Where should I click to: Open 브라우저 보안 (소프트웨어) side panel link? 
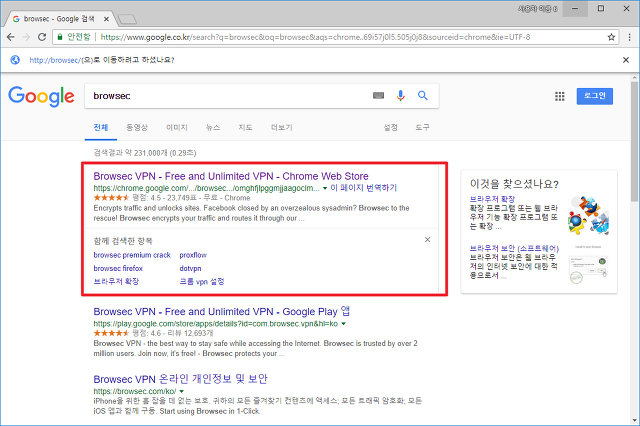pos(514,248)
